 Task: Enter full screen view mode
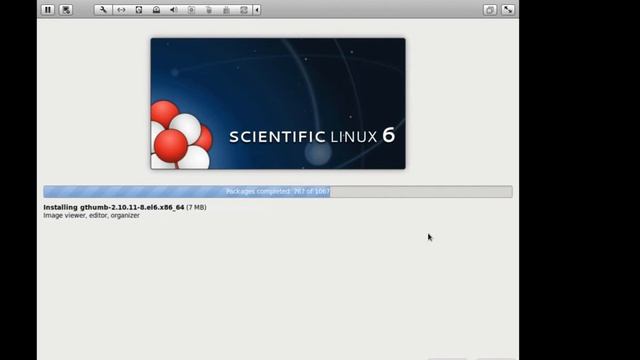coord(508,10)
